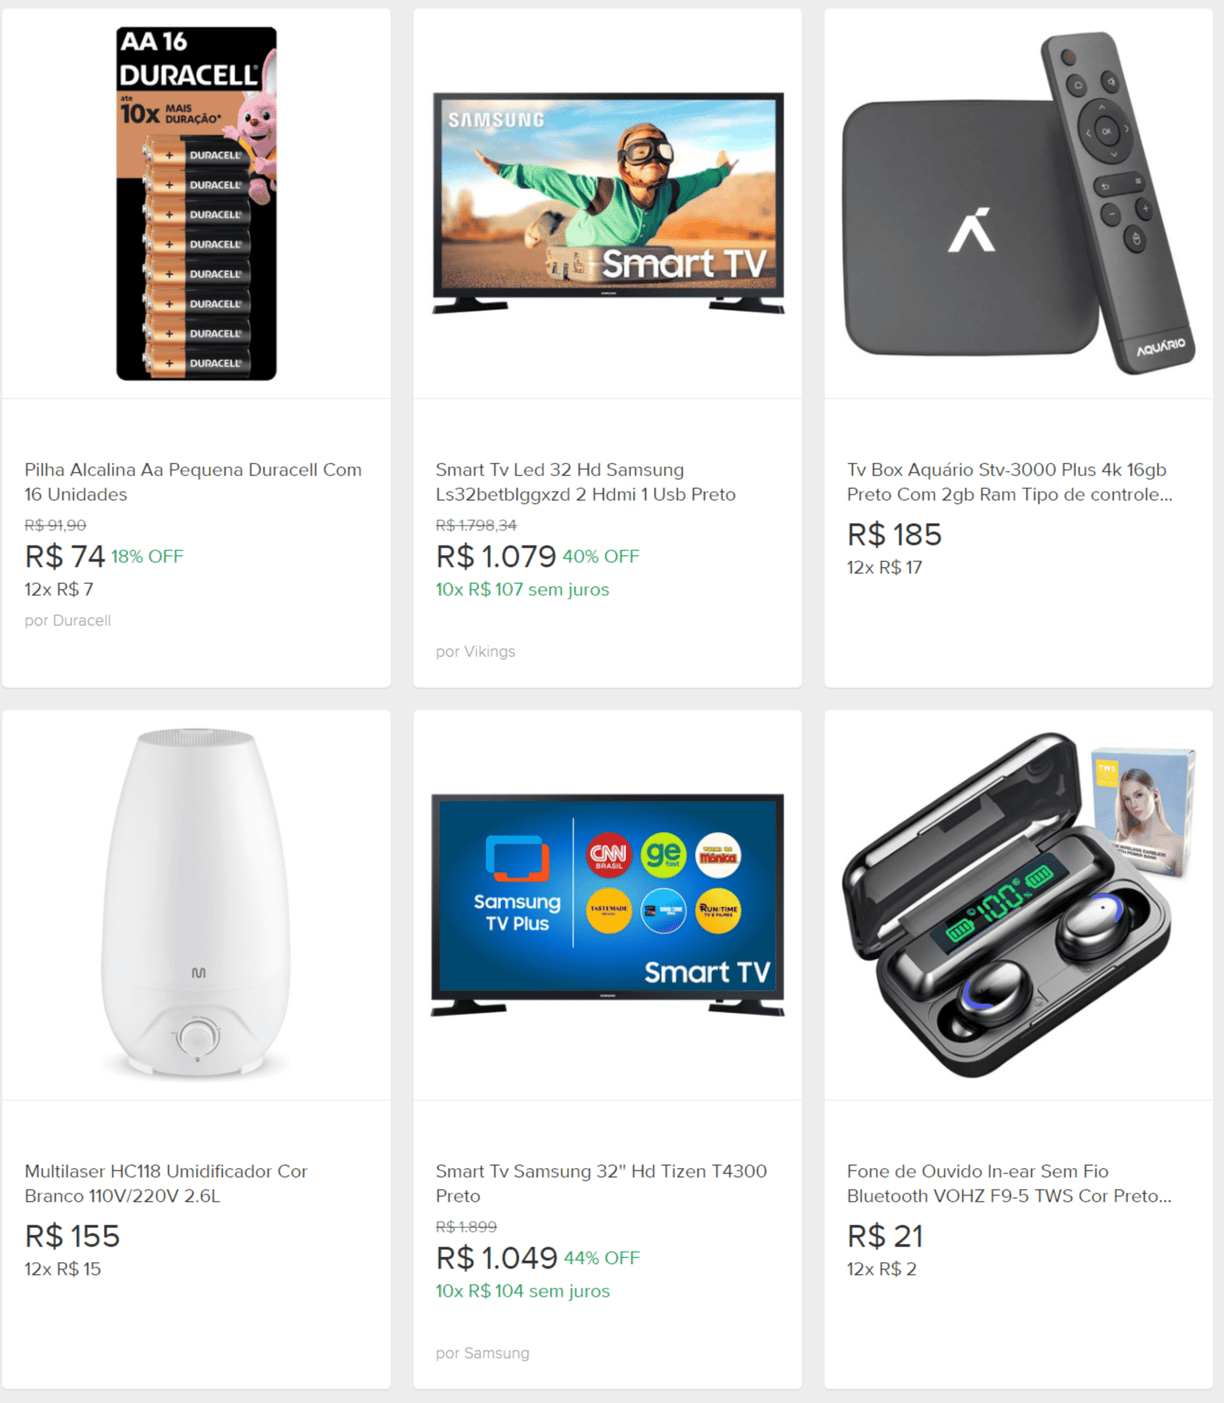Click seller label por Vikings
Screen dimensions: 1224x1403
tap(476, 651)
